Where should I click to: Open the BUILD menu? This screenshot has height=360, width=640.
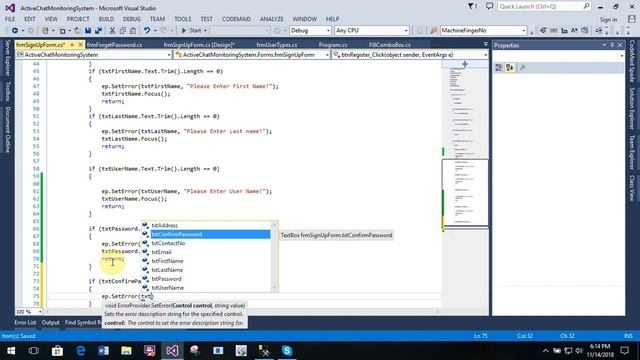106,19
